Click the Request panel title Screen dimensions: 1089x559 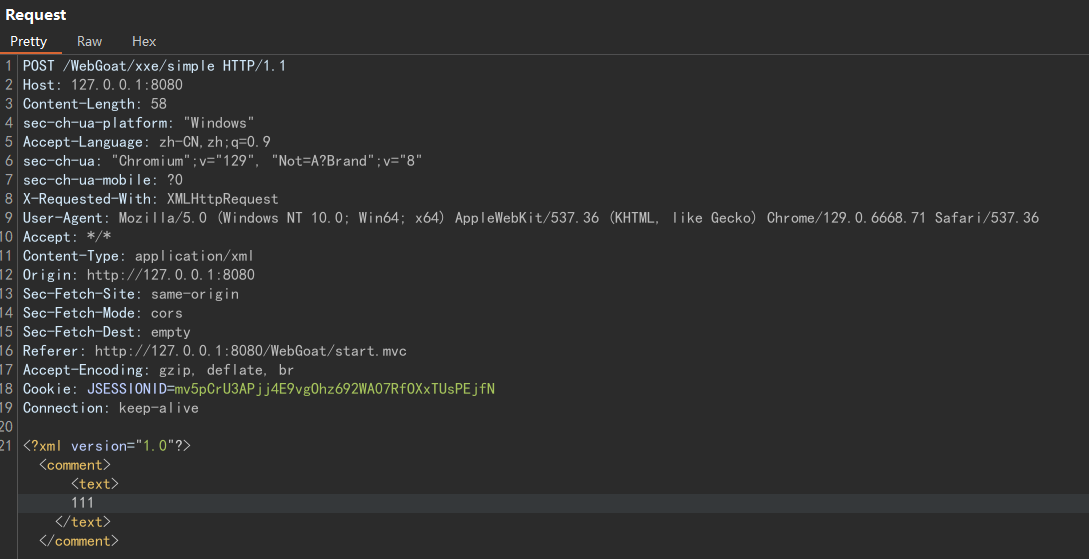pos(36,15)
